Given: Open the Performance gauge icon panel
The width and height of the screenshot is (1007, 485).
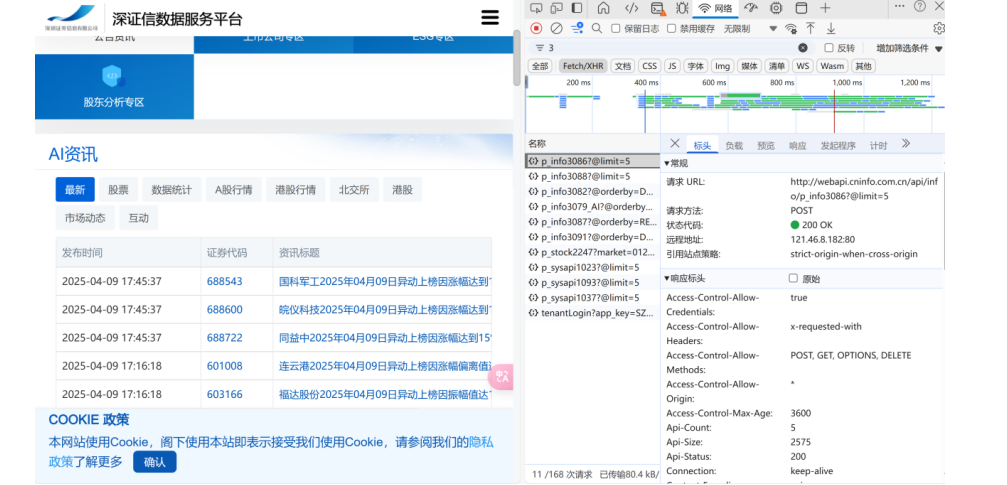Looking at the screenshot, I should point(751,8).
